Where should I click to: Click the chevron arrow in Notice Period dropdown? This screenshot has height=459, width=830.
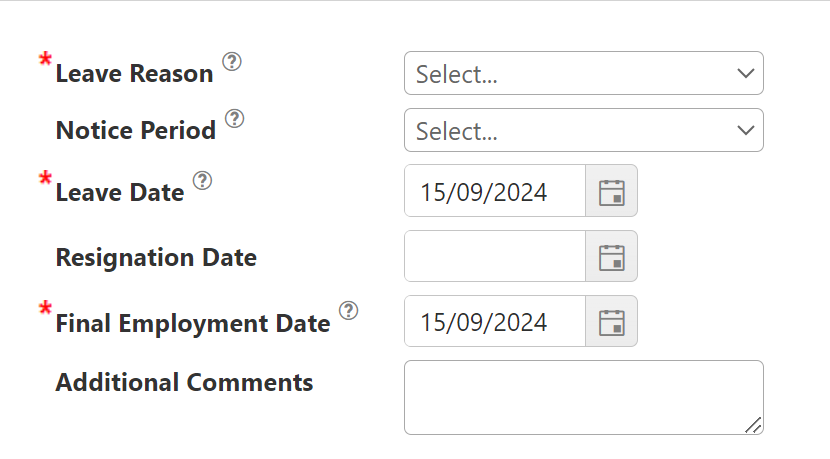pos(746,130)
